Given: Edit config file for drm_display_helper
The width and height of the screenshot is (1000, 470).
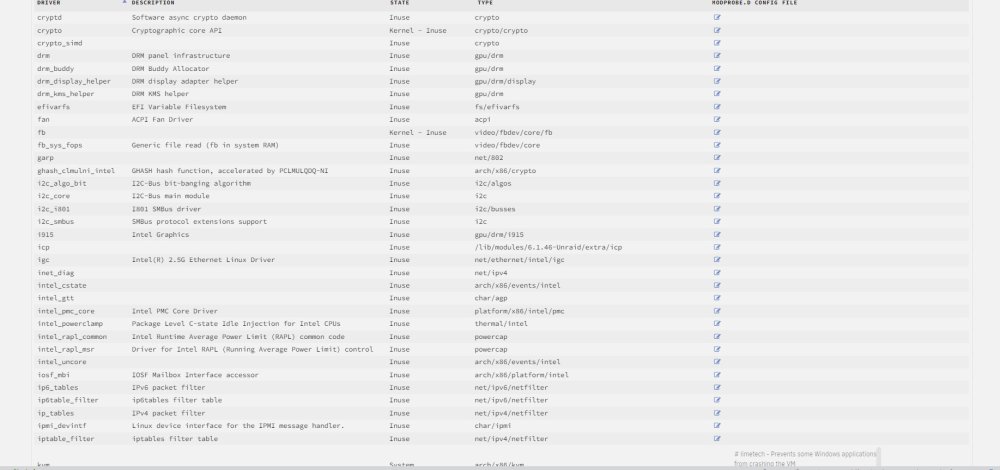Looking at the screenshot, I should click(717, 81).
